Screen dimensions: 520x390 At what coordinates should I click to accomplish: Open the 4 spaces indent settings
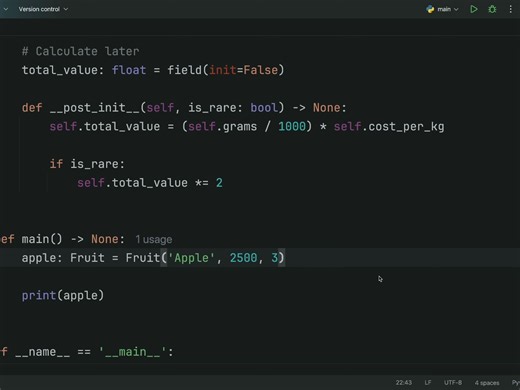[x=487, y=382]
